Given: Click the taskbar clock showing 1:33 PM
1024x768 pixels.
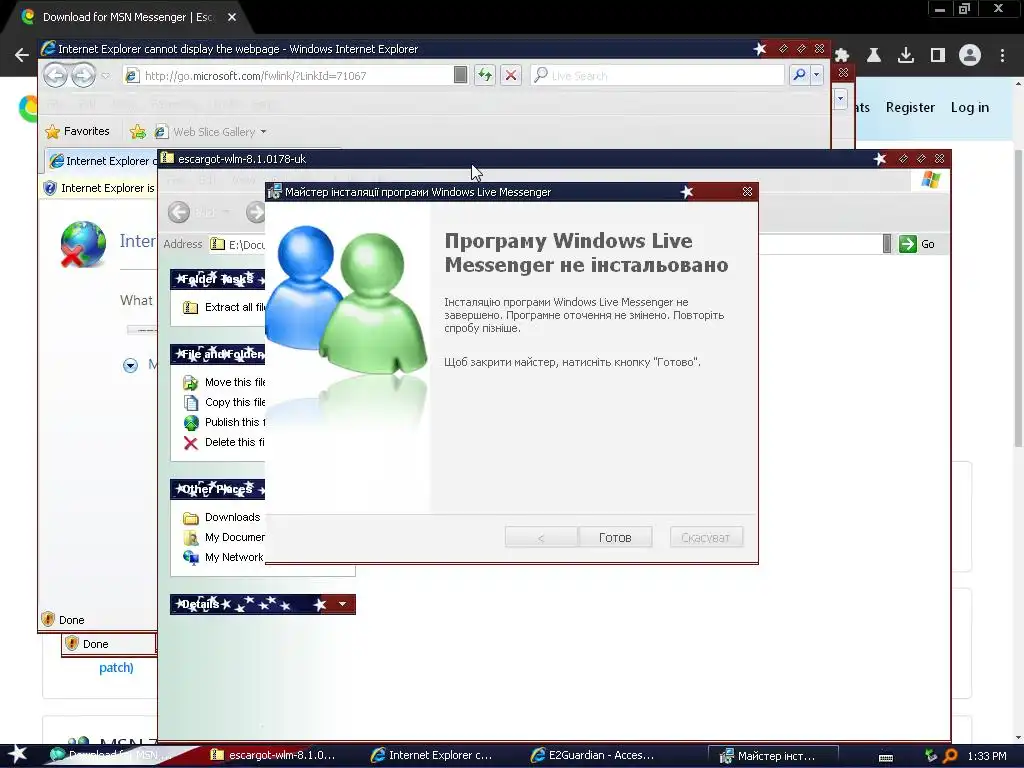Looking at the screenshot, I should pyautogui.click(x=987, y=756).
